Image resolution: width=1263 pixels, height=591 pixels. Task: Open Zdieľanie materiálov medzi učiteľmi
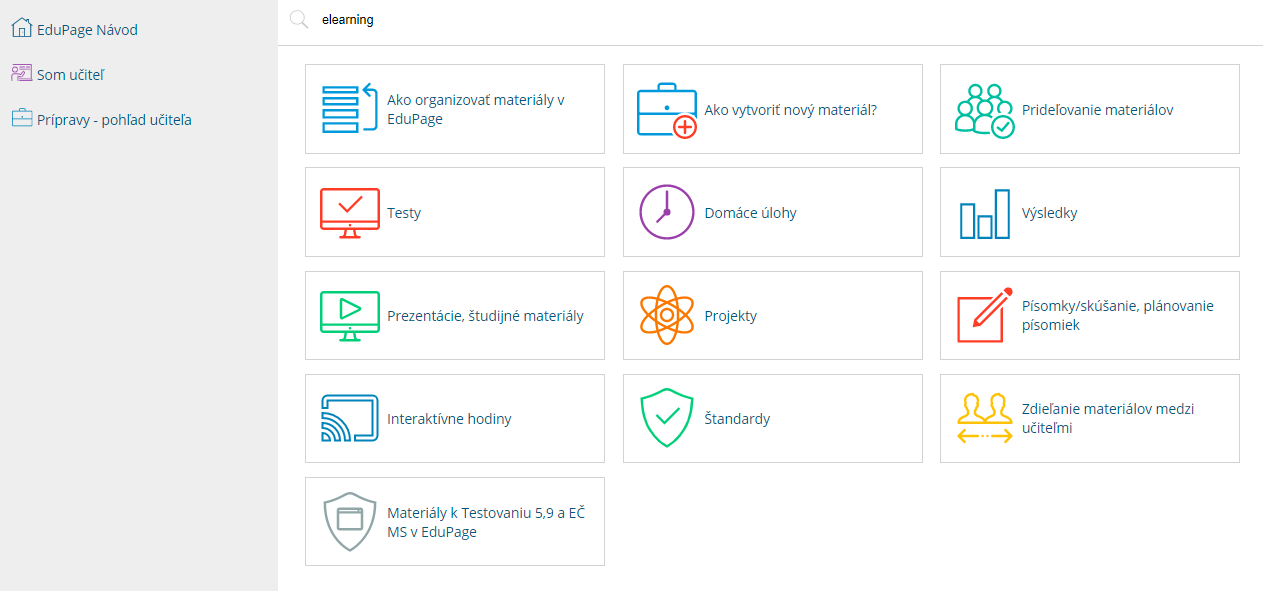click(1090, 418)
